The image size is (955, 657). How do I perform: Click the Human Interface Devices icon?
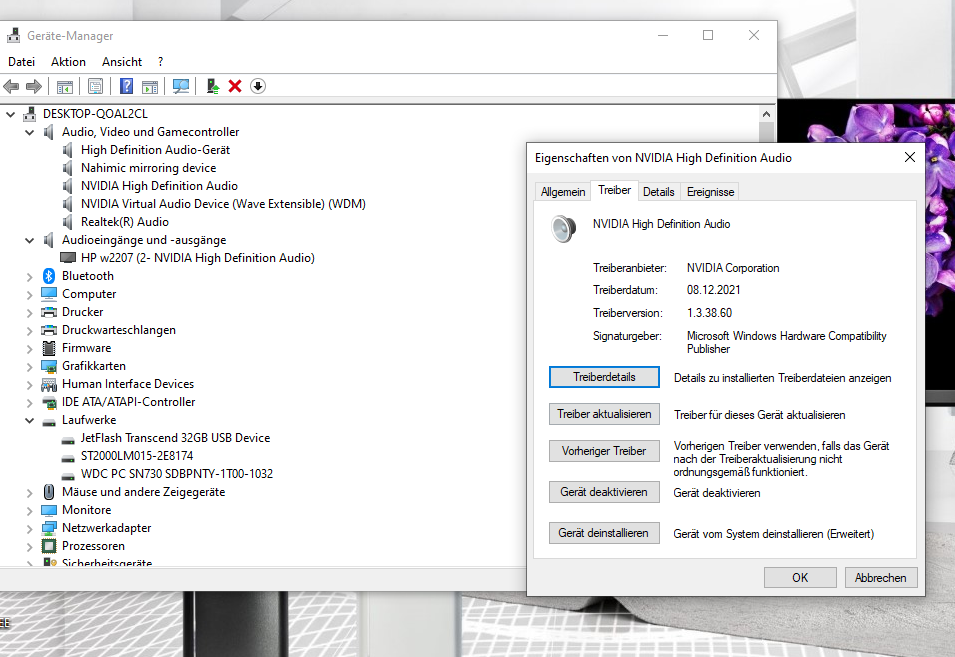[49, 384]
